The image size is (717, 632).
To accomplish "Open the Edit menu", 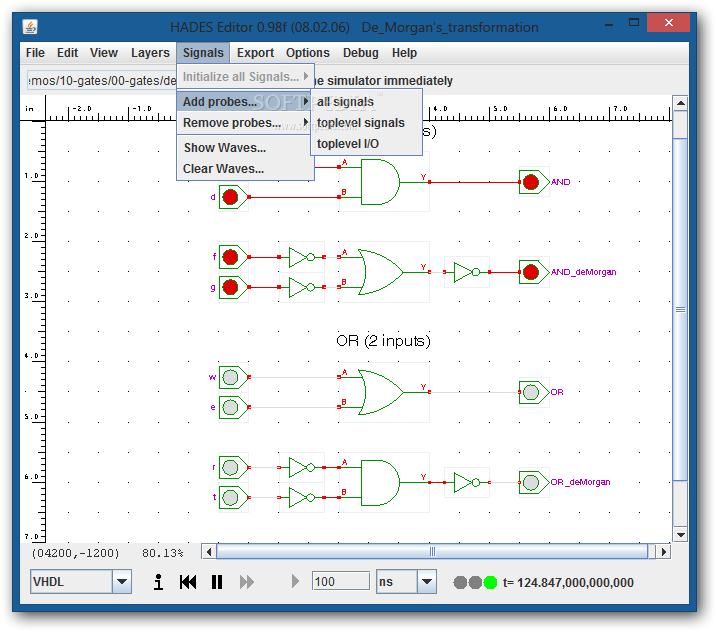I will pos(67,53).
